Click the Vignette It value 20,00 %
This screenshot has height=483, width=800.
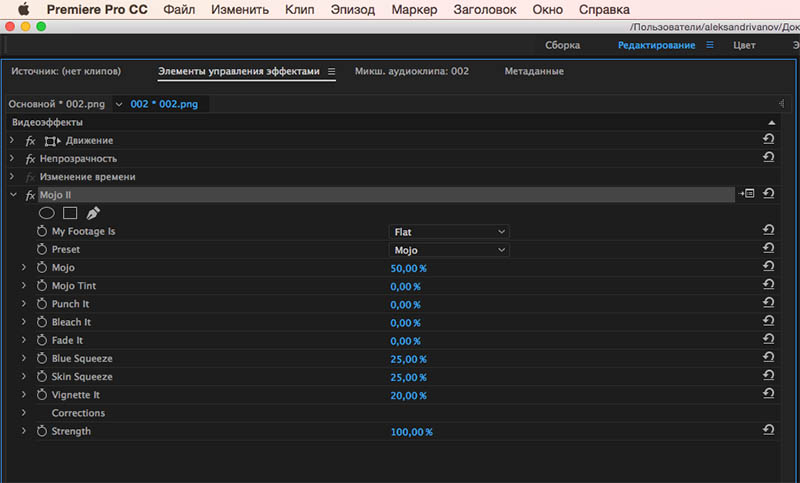408,395
